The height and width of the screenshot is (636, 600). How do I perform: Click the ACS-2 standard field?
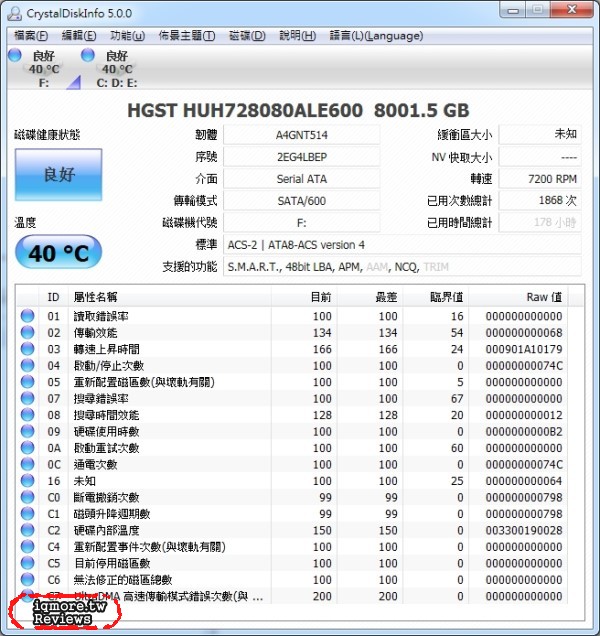402,245
